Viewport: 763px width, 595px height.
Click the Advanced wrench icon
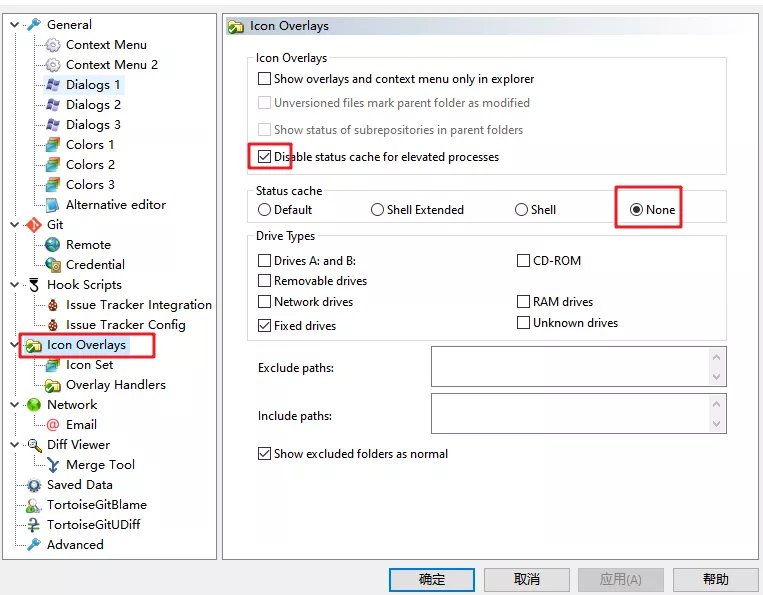click(x=34, y=545)
